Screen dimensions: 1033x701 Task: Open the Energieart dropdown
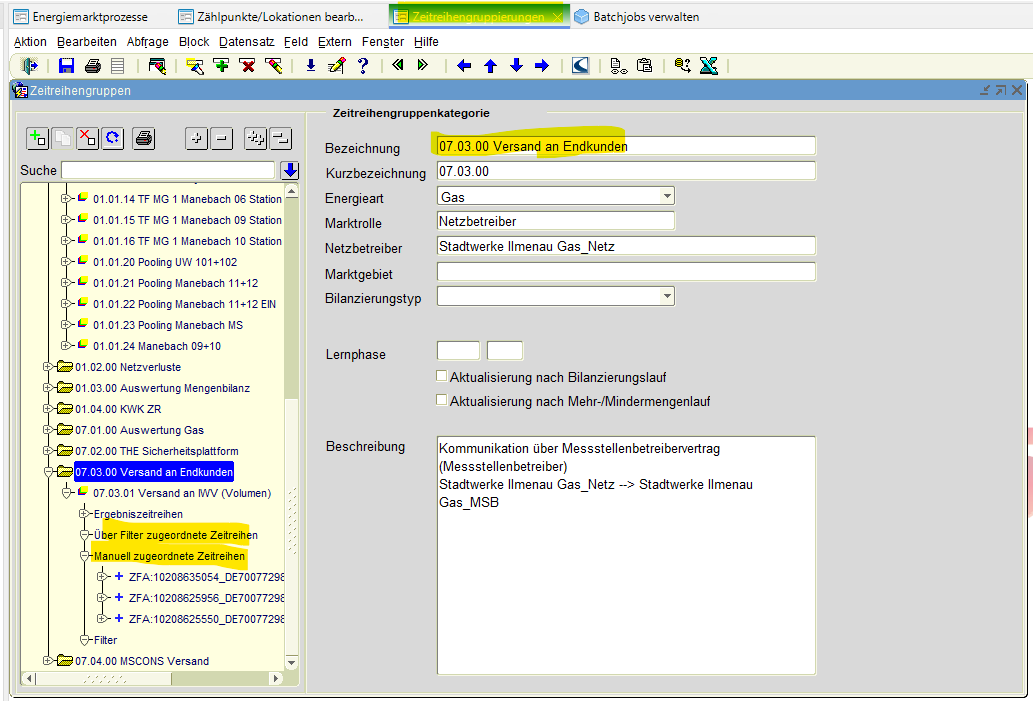[666, 197]
